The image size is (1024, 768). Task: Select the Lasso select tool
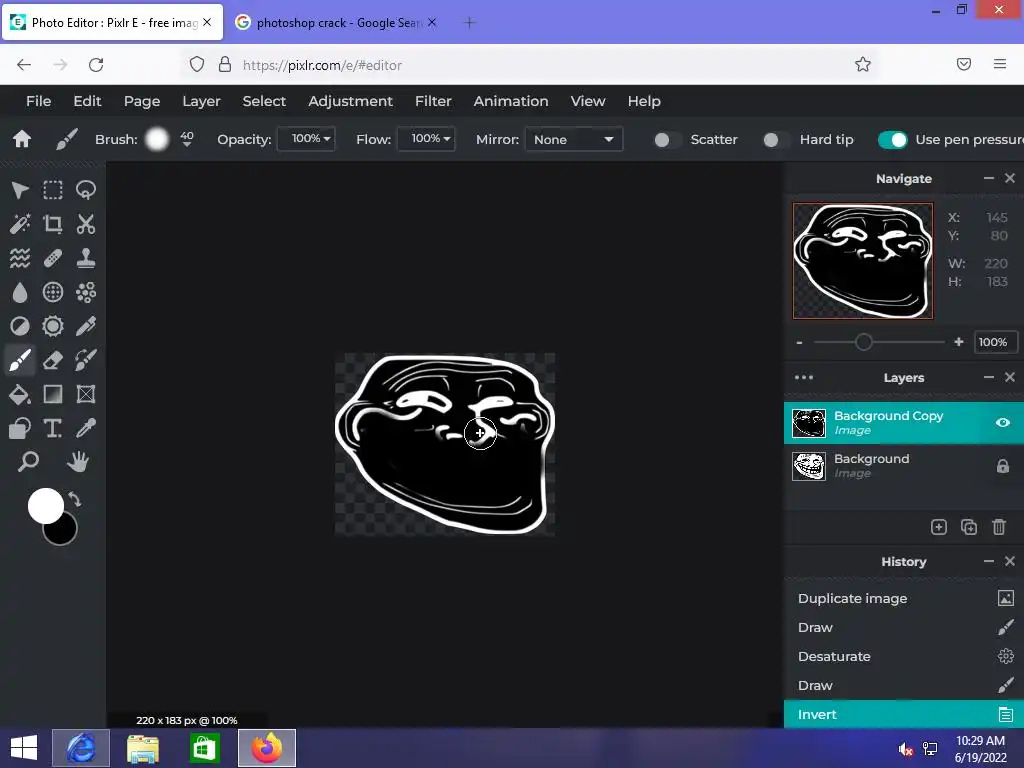[86, 190]
